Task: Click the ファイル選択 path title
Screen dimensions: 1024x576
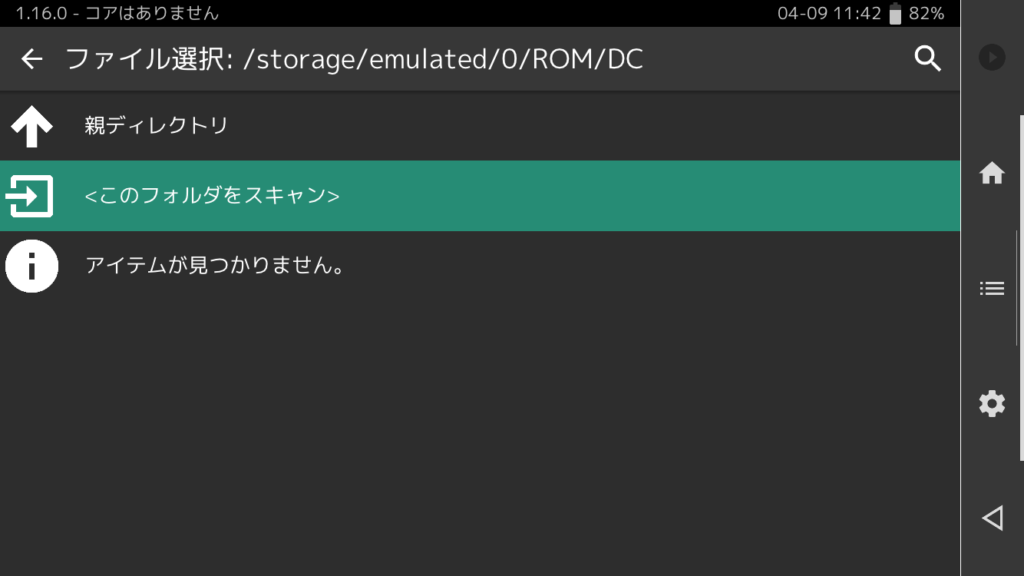Action: 354,59
